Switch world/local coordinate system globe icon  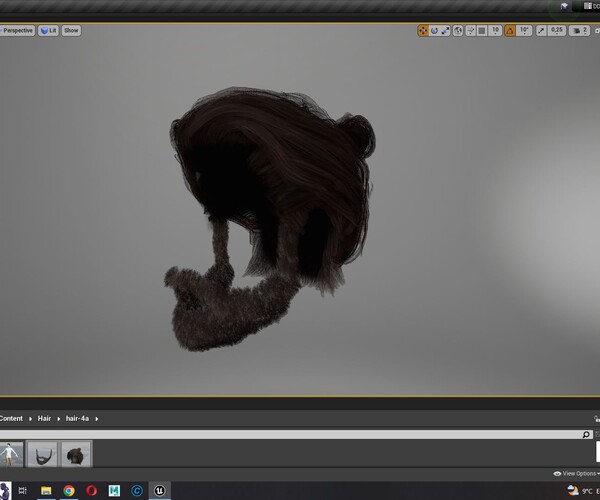(458, 31)
